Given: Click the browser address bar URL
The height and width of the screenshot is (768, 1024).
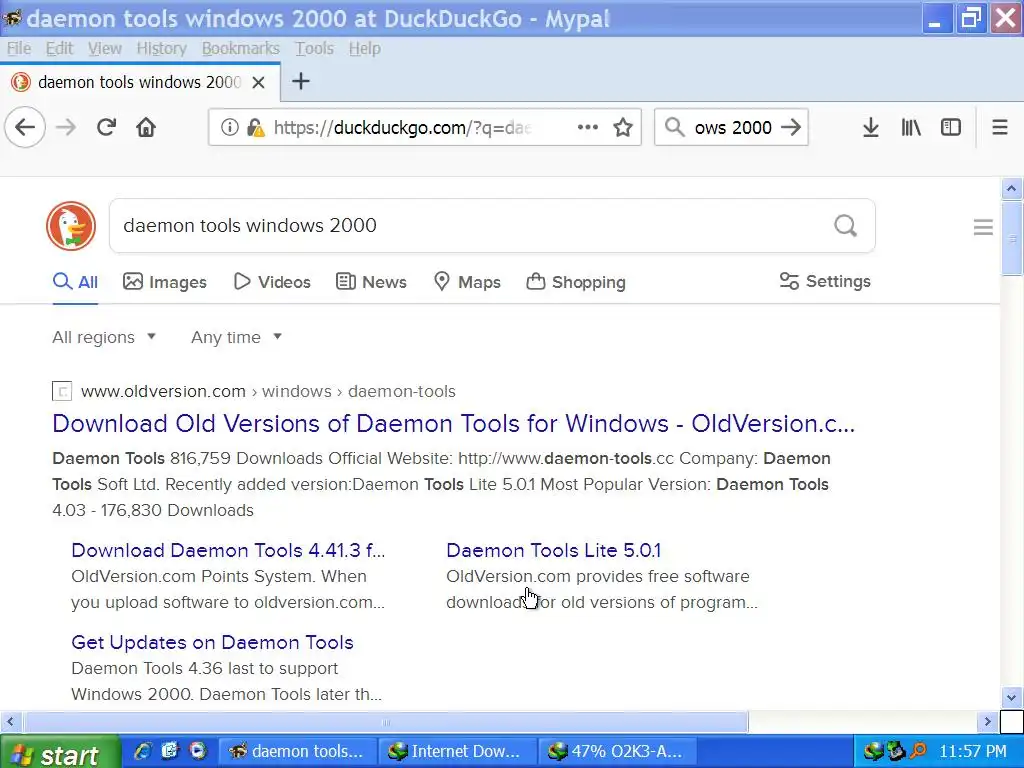Looking at the screenshot, I should coord(402,127).
